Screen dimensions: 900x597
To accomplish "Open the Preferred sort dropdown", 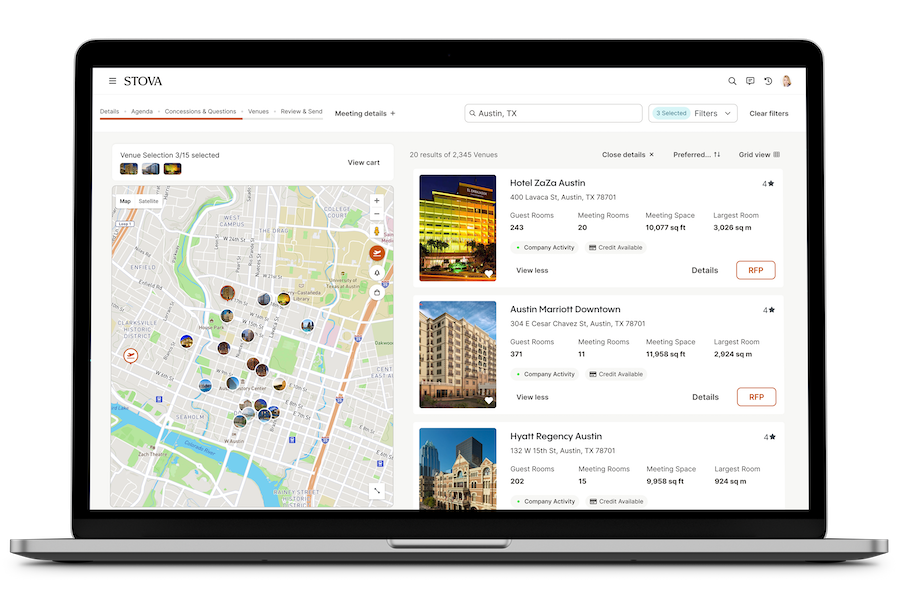I will click(696, 154).
